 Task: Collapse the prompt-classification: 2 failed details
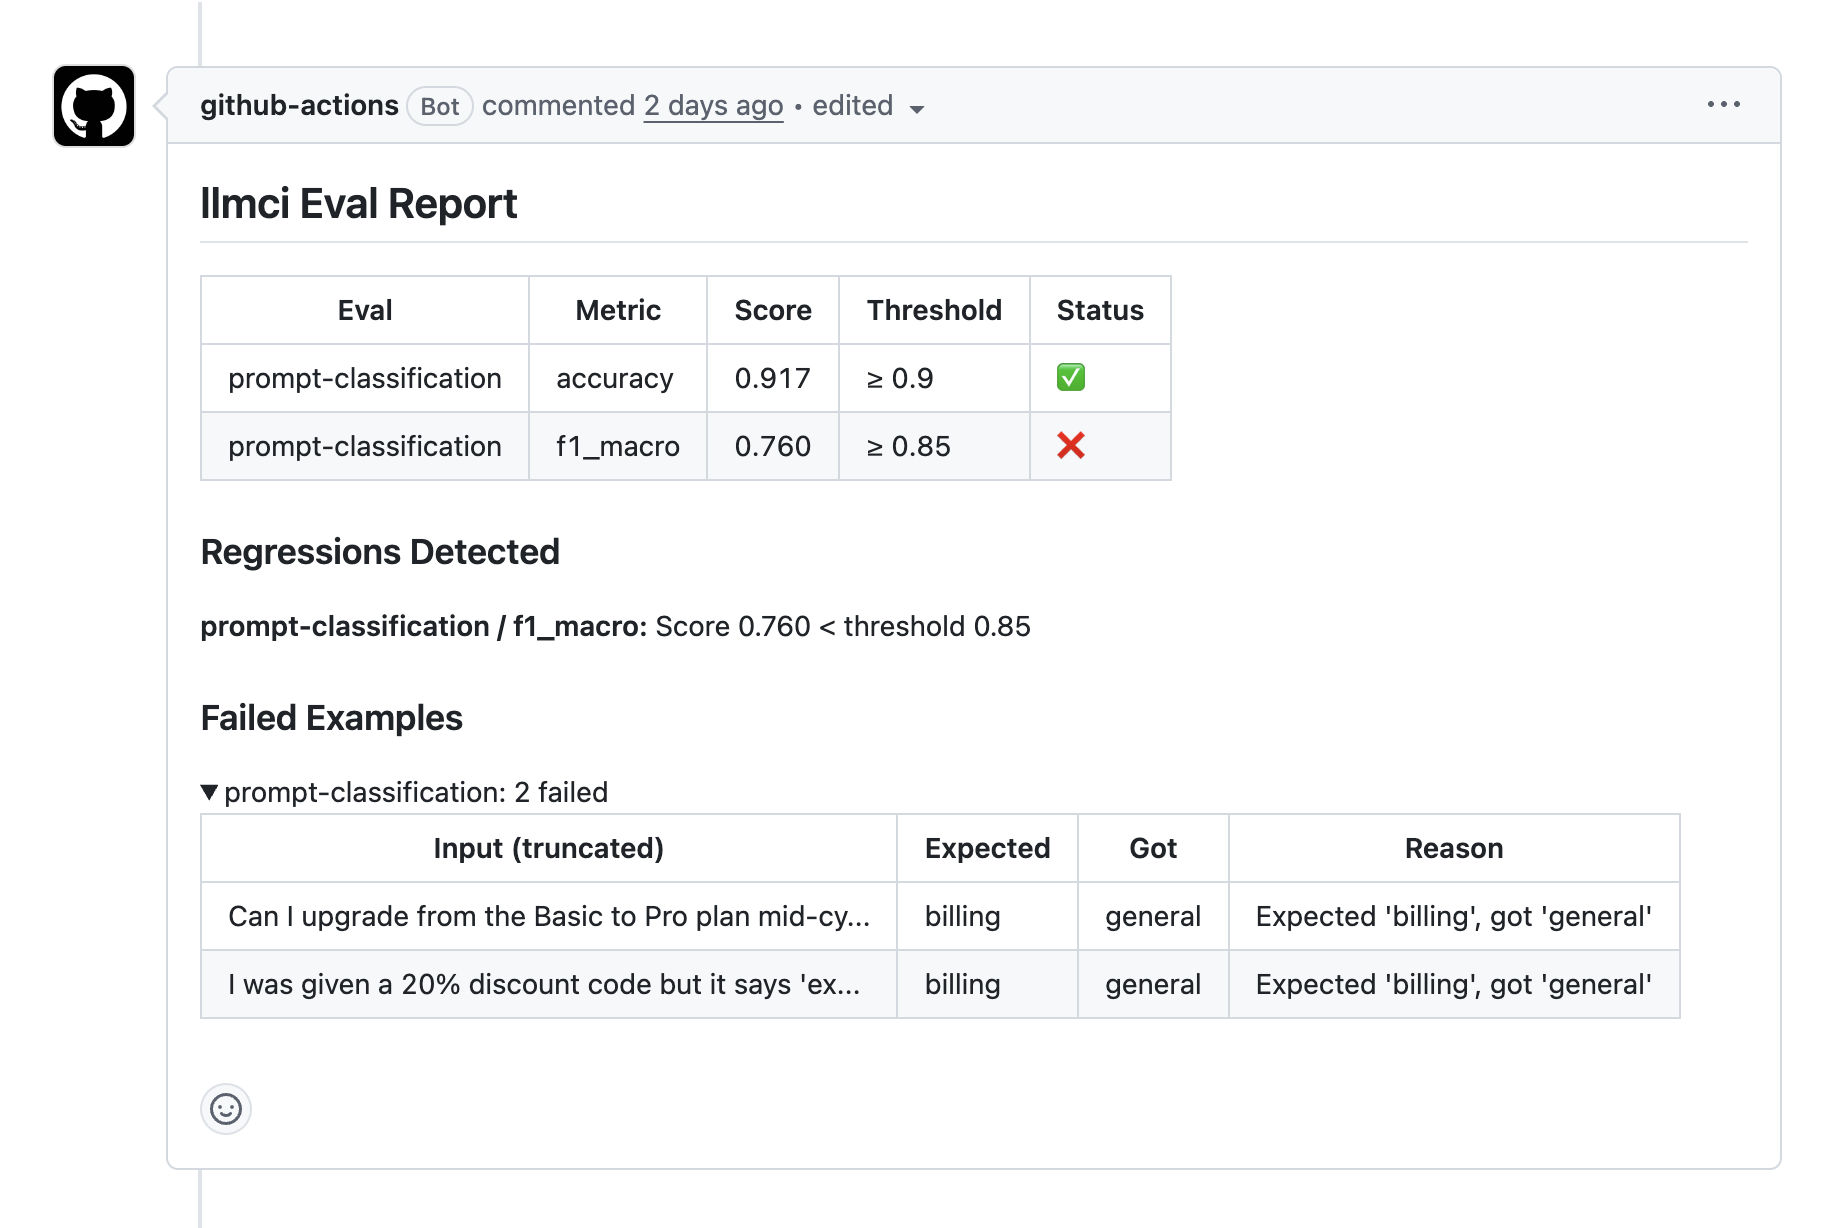tap(405, 792)
